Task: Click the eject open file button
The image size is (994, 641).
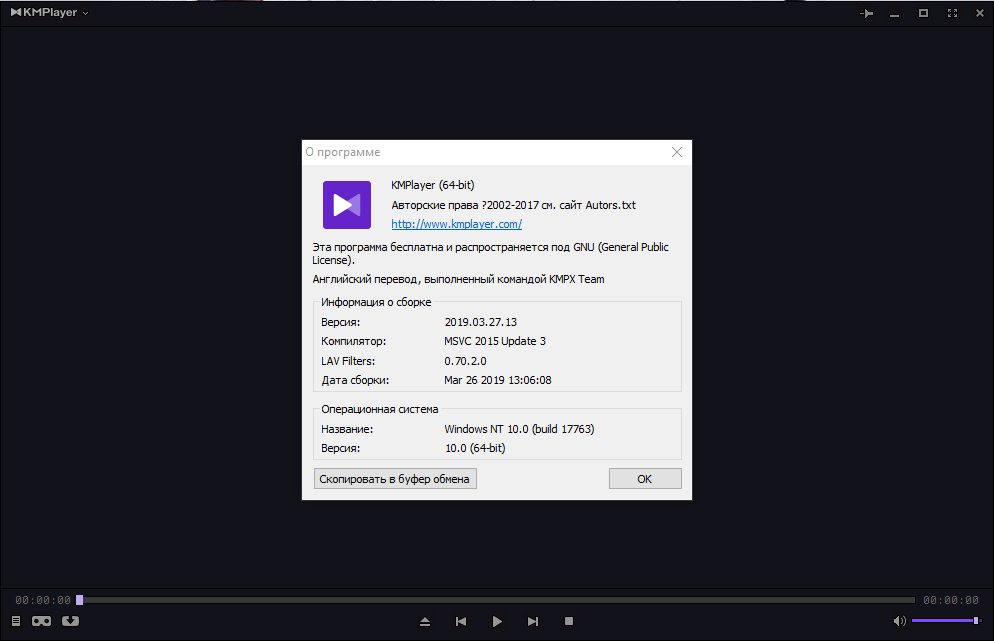Action: pyautogui.click(x=425, y=621)
